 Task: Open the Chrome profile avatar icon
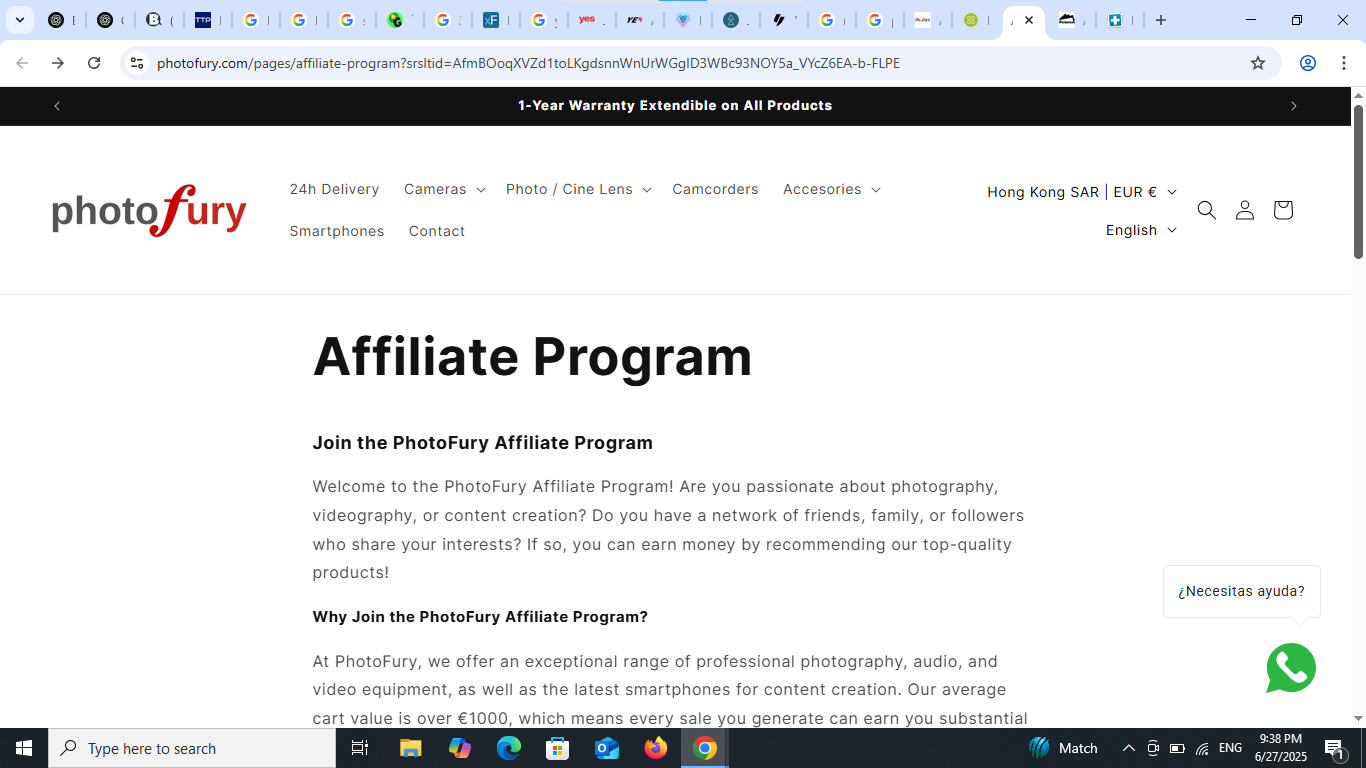pos(1307,63)
